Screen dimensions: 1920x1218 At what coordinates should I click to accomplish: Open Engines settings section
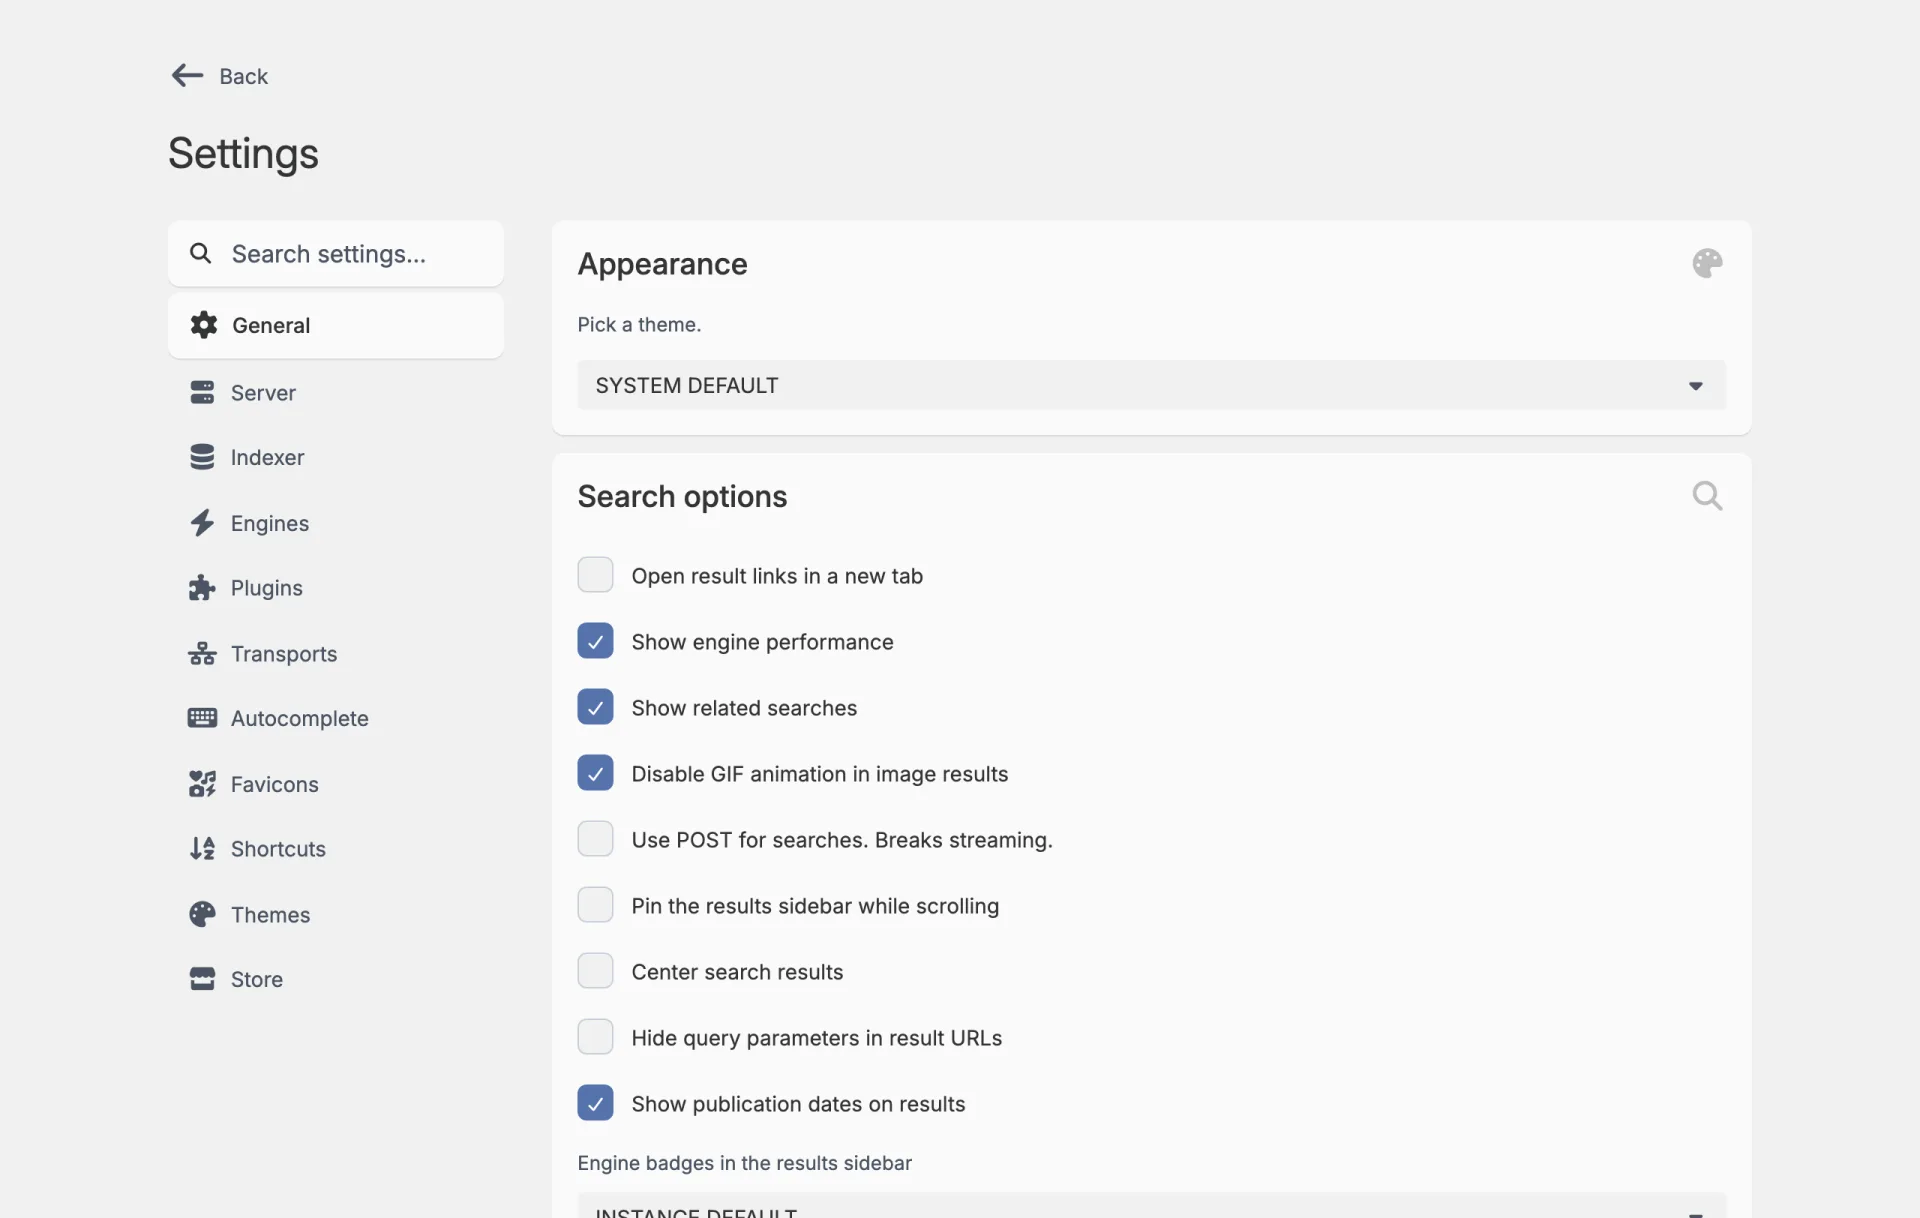click(336, 523)
